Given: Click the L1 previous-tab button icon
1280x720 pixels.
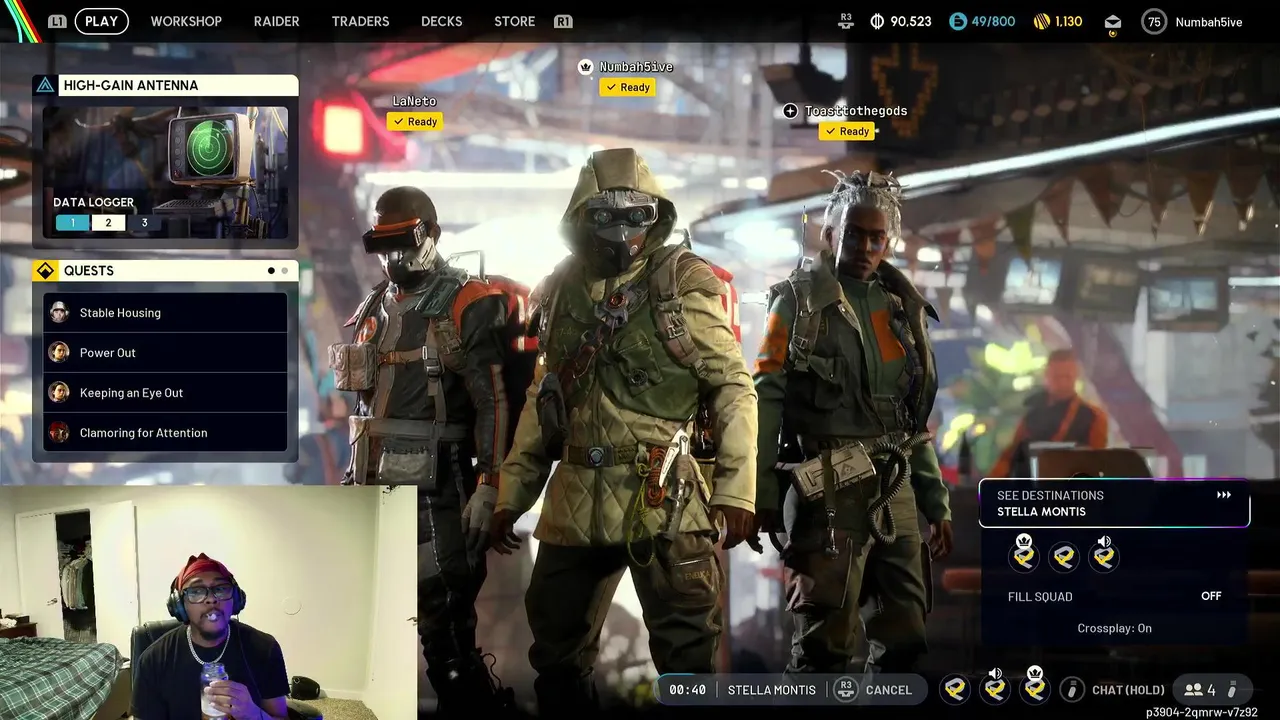Looking at the screenshot, I should (x=57, y=21).
